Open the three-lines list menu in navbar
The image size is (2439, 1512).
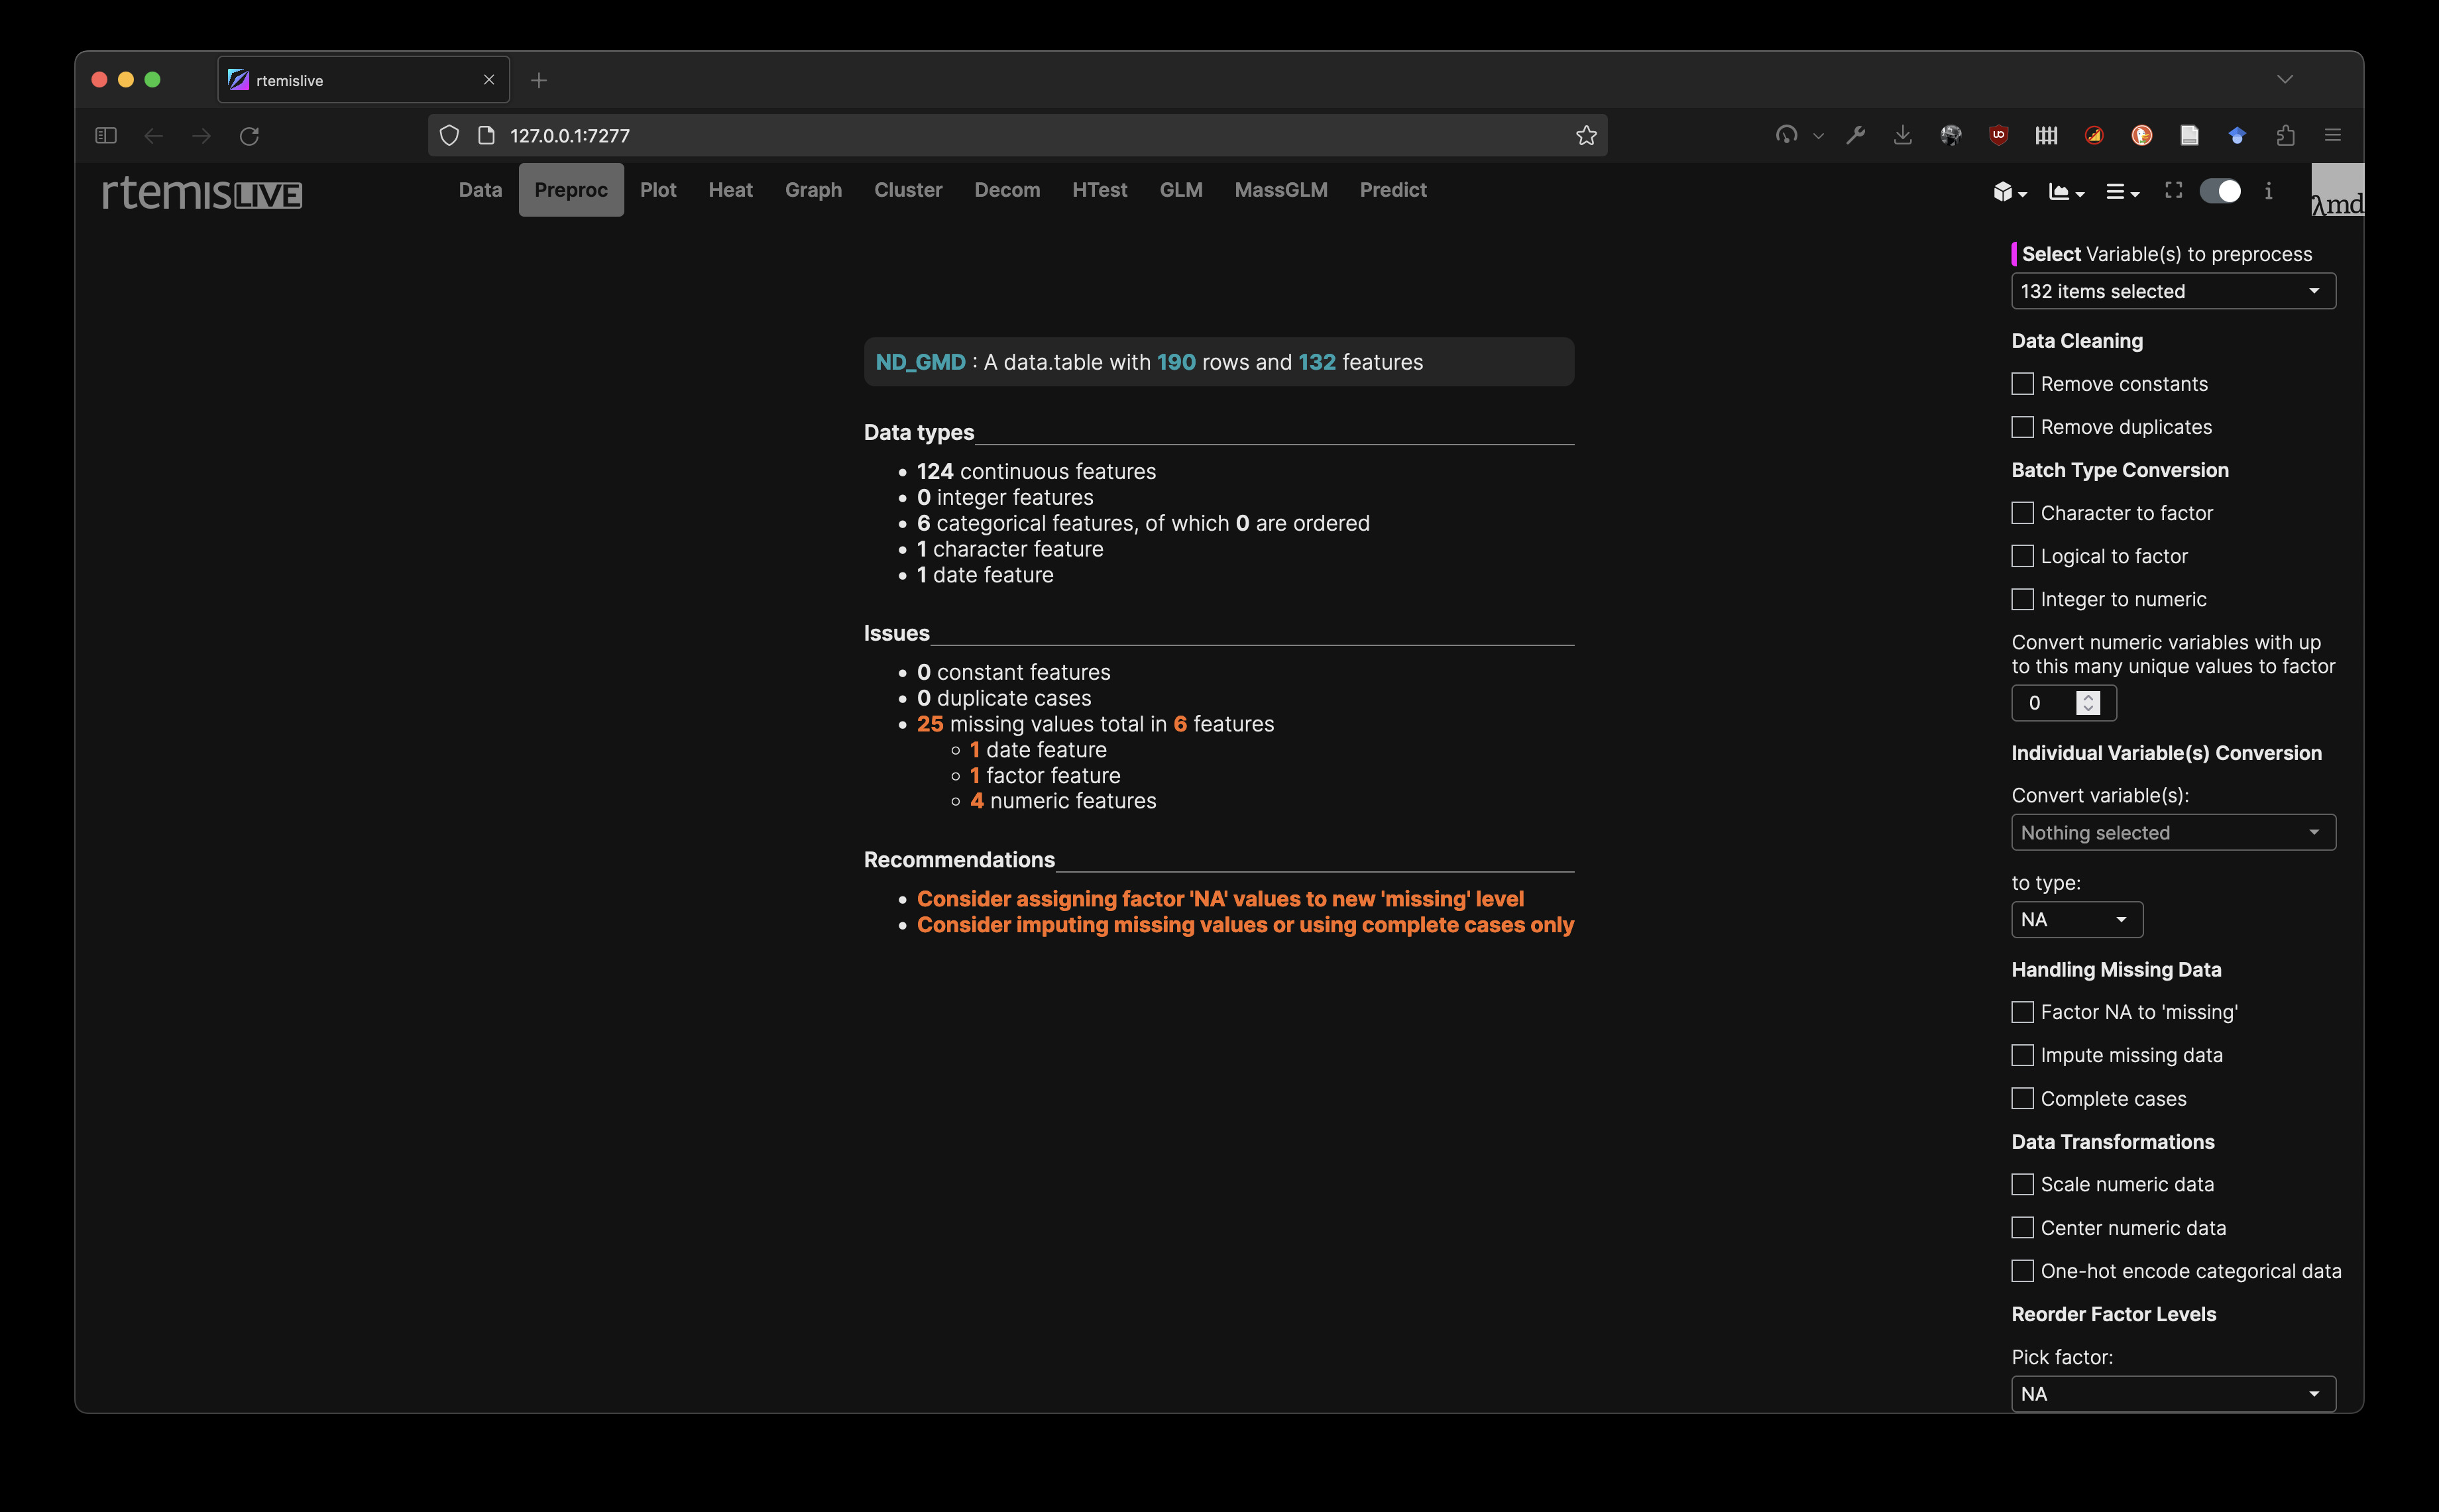click(2121, 192)
